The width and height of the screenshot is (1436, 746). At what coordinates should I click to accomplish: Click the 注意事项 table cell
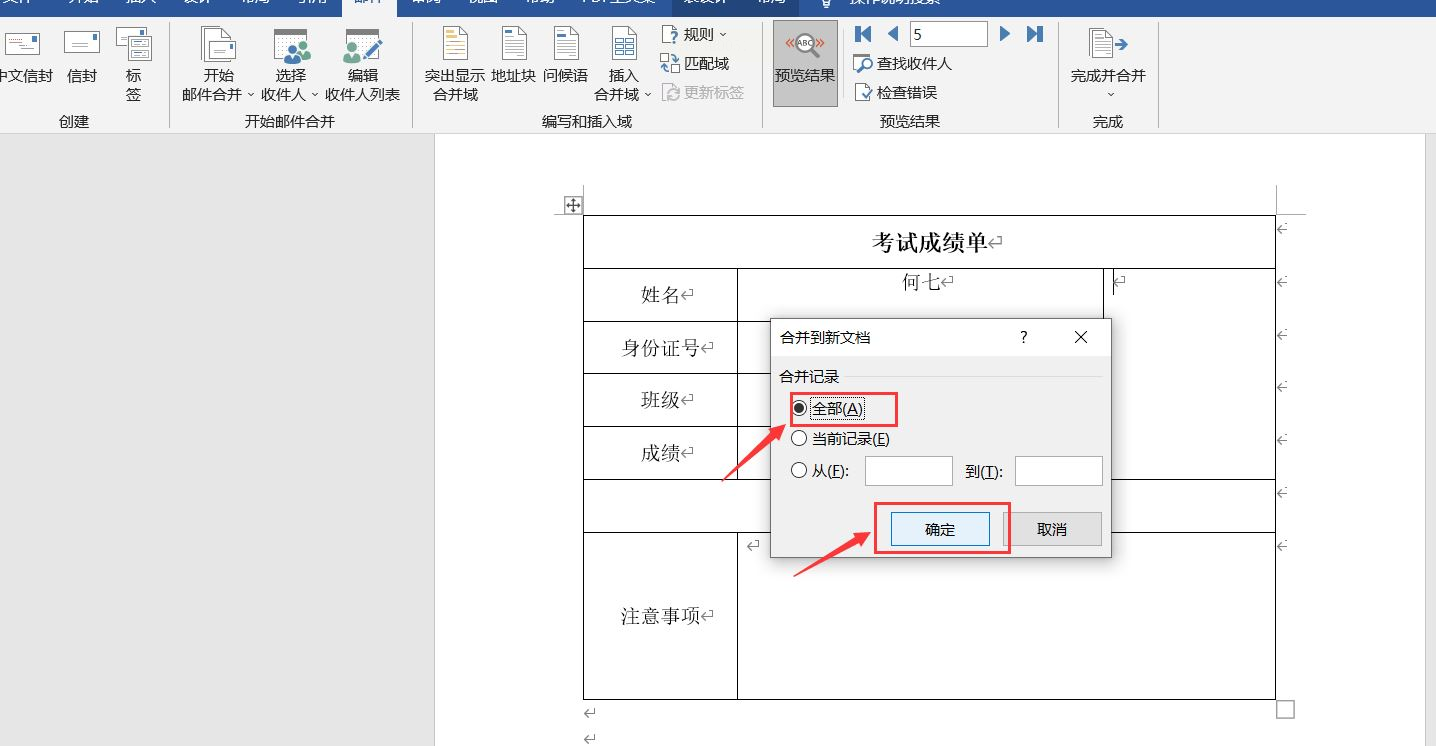click(x=660, y=616)
